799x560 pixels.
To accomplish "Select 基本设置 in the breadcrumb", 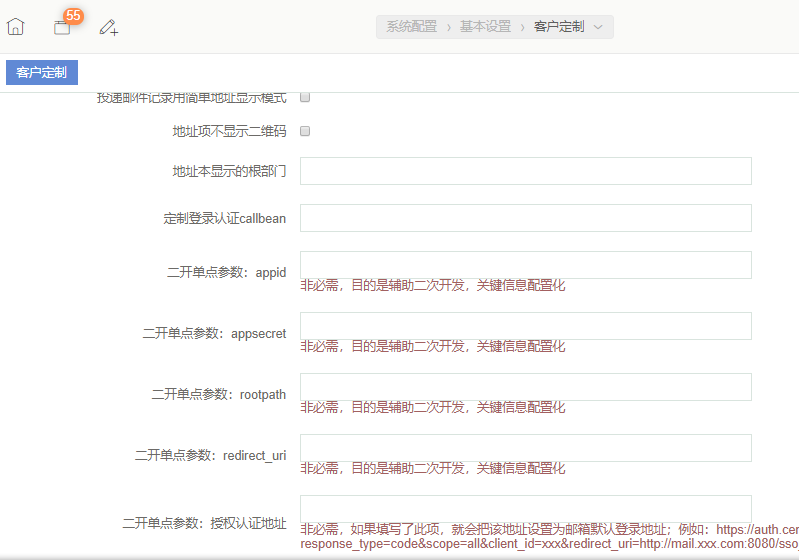I will click(x=485, y=27).
